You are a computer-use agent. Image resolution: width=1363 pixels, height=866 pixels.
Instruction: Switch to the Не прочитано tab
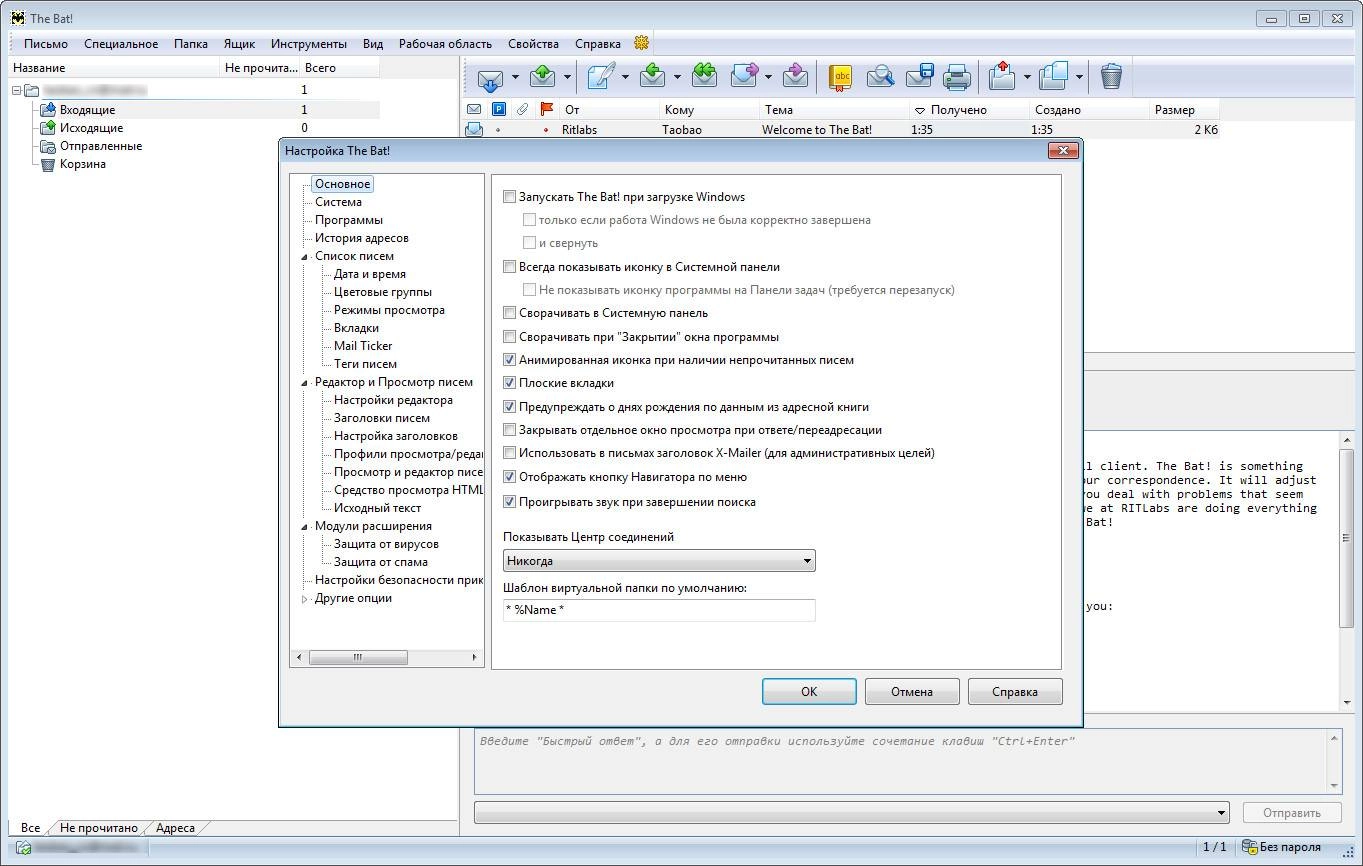coord(98,827)
